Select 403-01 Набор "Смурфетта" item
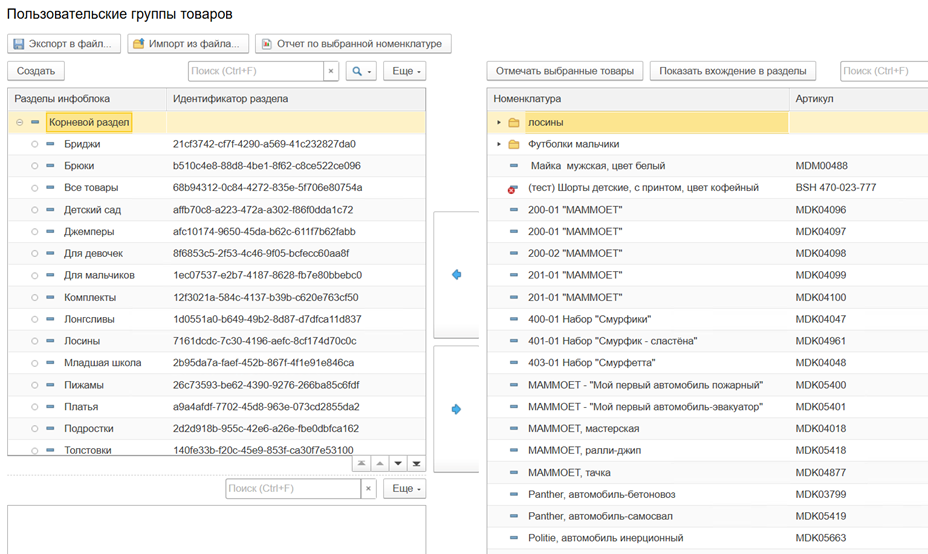This screenshot has height=554, width=928. tap(592, 363)
